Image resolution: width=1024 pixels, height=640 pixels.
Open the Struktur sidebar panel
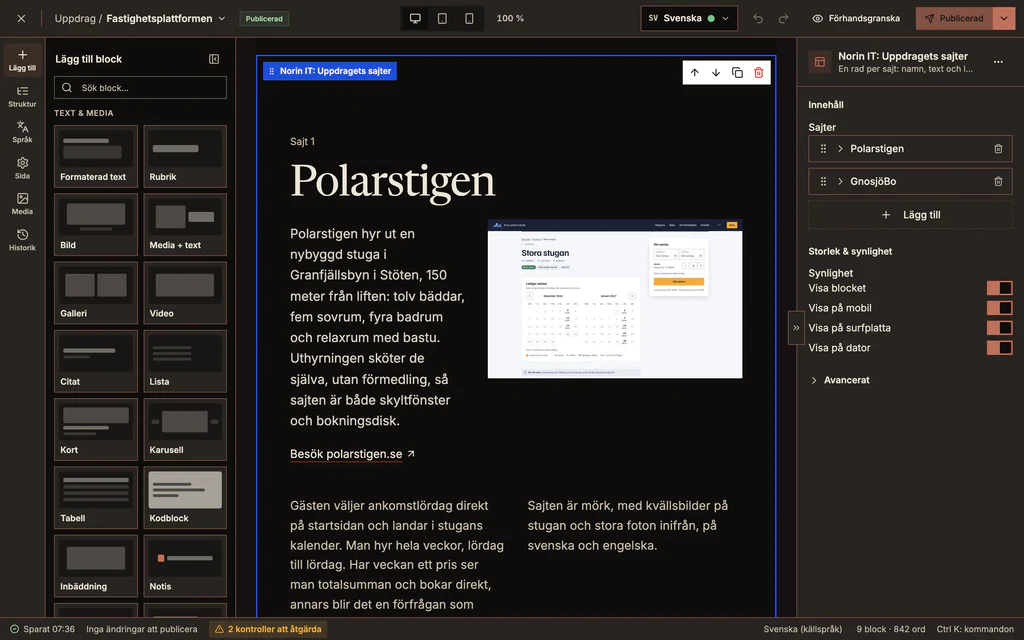tap(22, 97)
